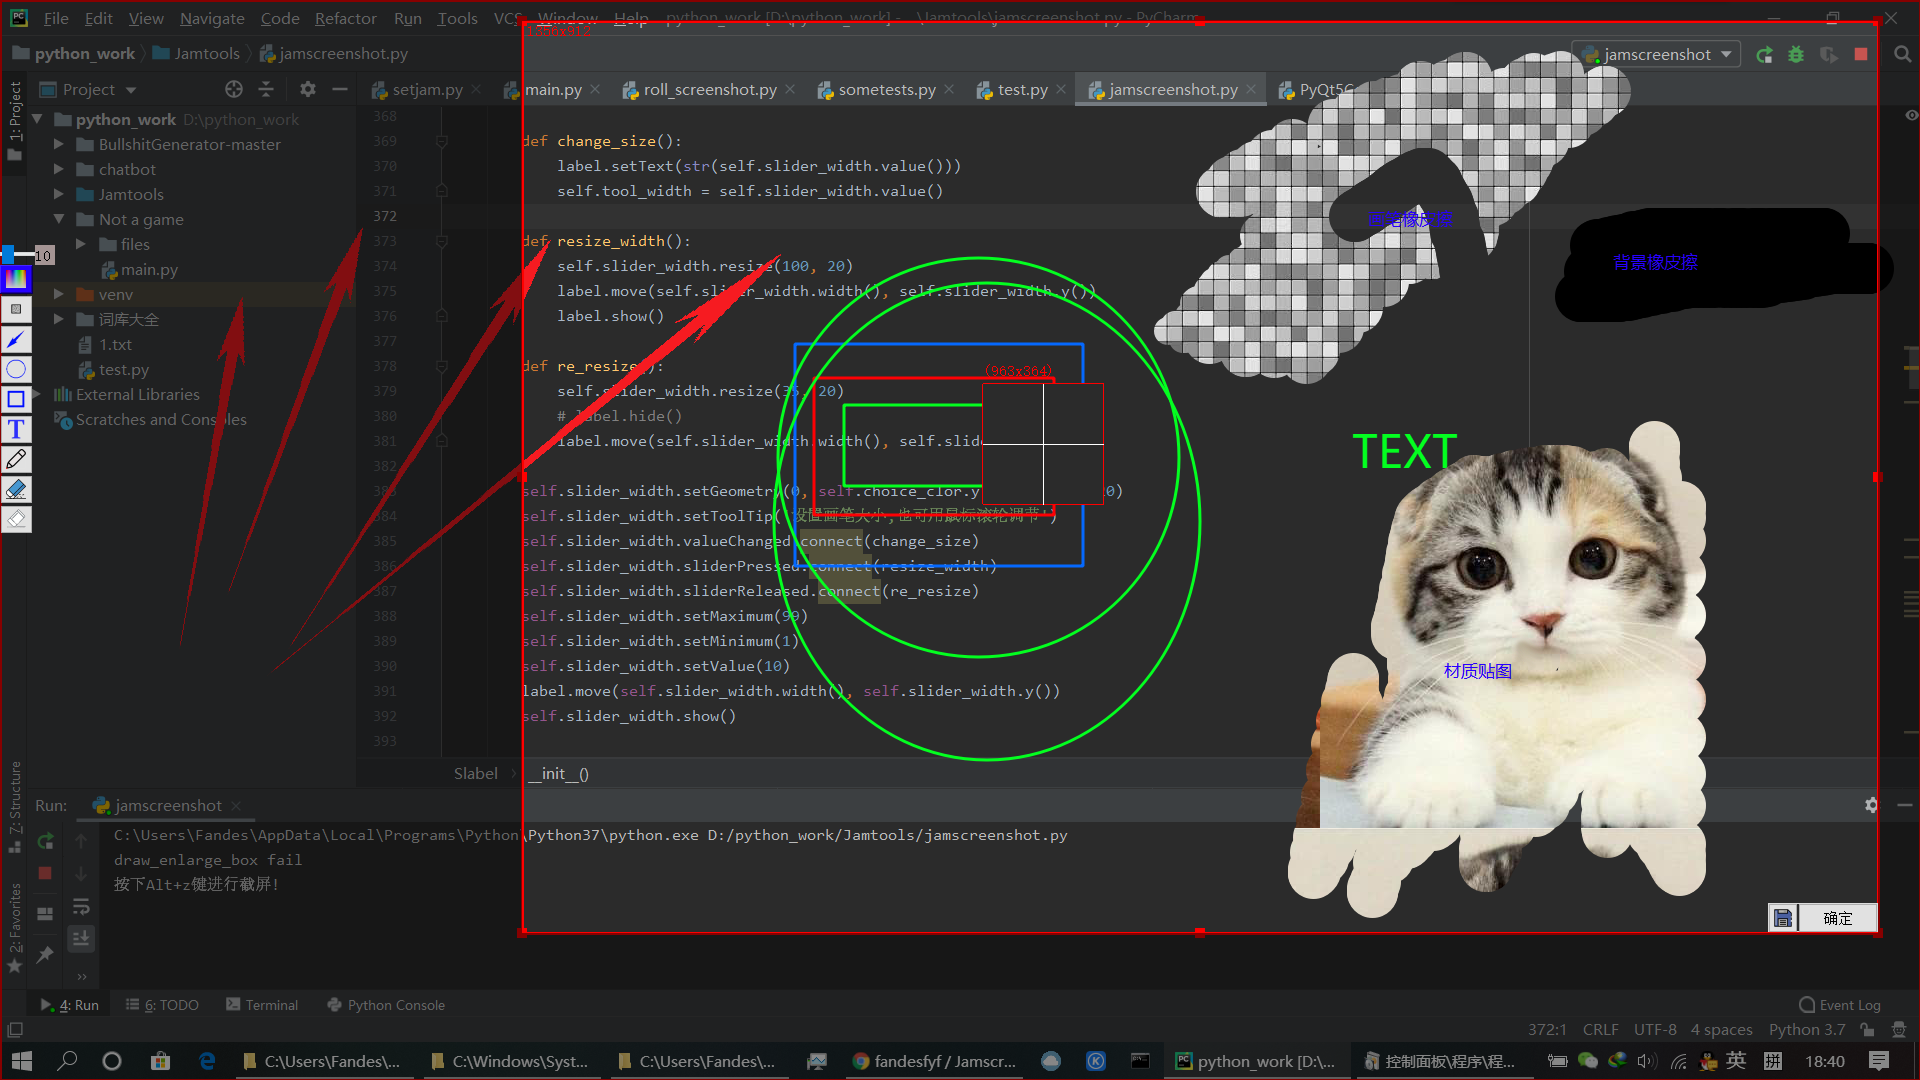The width and height of the screenshot is (1920, 1080).
Task: Switch to the roll_screenshot.py tab
Action: pos(709,90)
